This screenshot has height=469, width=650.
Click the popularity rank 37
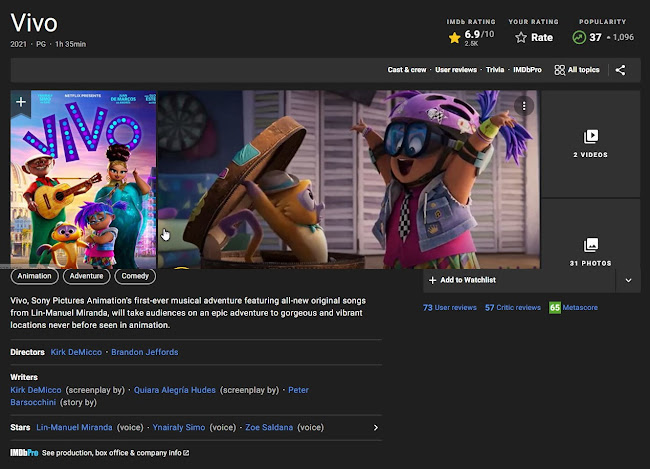pos(595,37)
